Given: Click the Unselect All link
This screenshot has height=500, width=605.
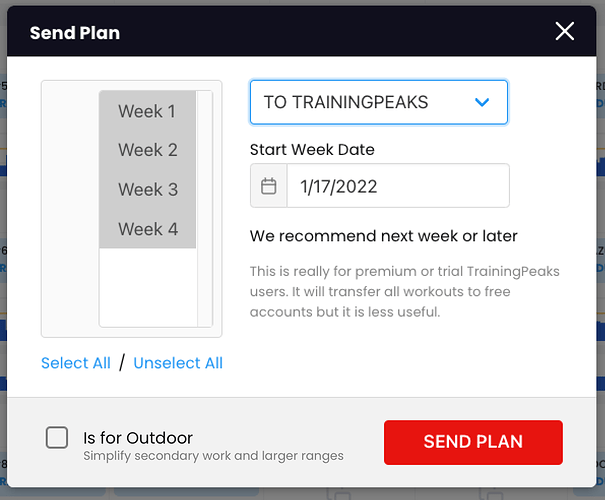Looking at the screenshot, I should 178,363.
